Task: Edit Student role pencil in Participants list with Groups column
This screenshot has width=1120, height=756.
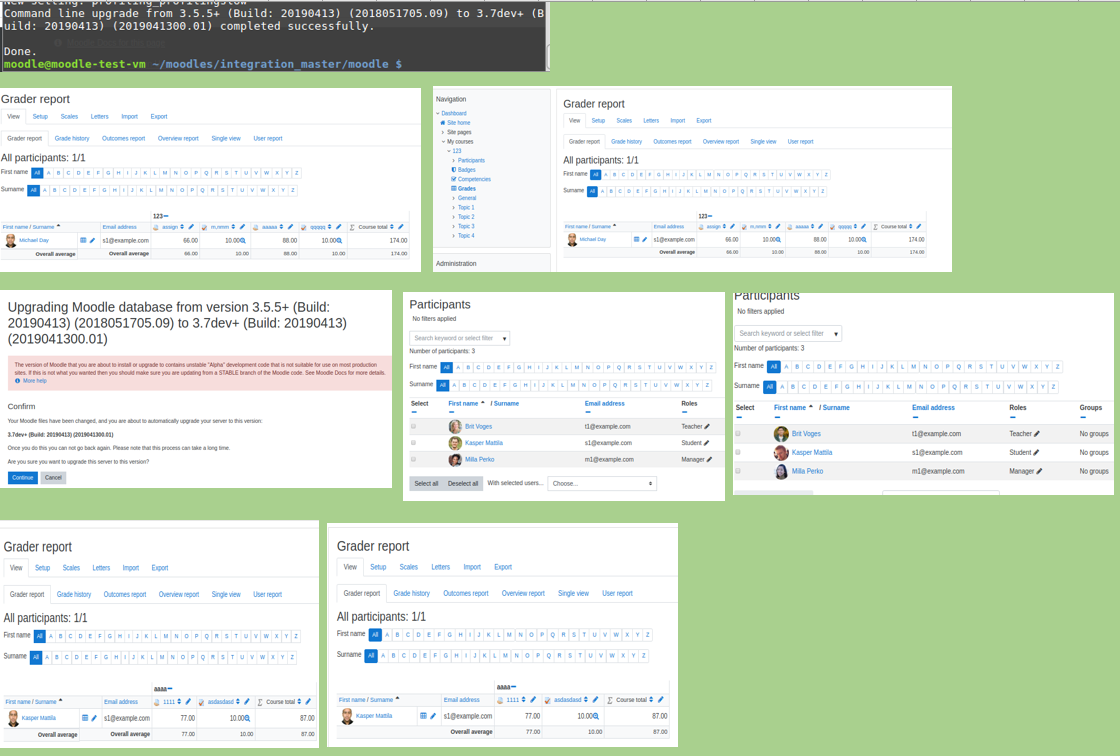Action: (1036, 452)
